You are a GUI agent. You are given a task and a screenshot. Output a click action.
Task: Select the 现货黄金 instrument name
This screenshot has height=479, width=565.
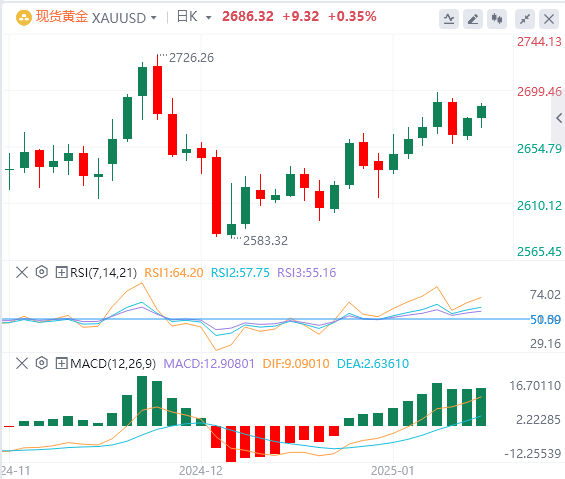click(62, 17)
